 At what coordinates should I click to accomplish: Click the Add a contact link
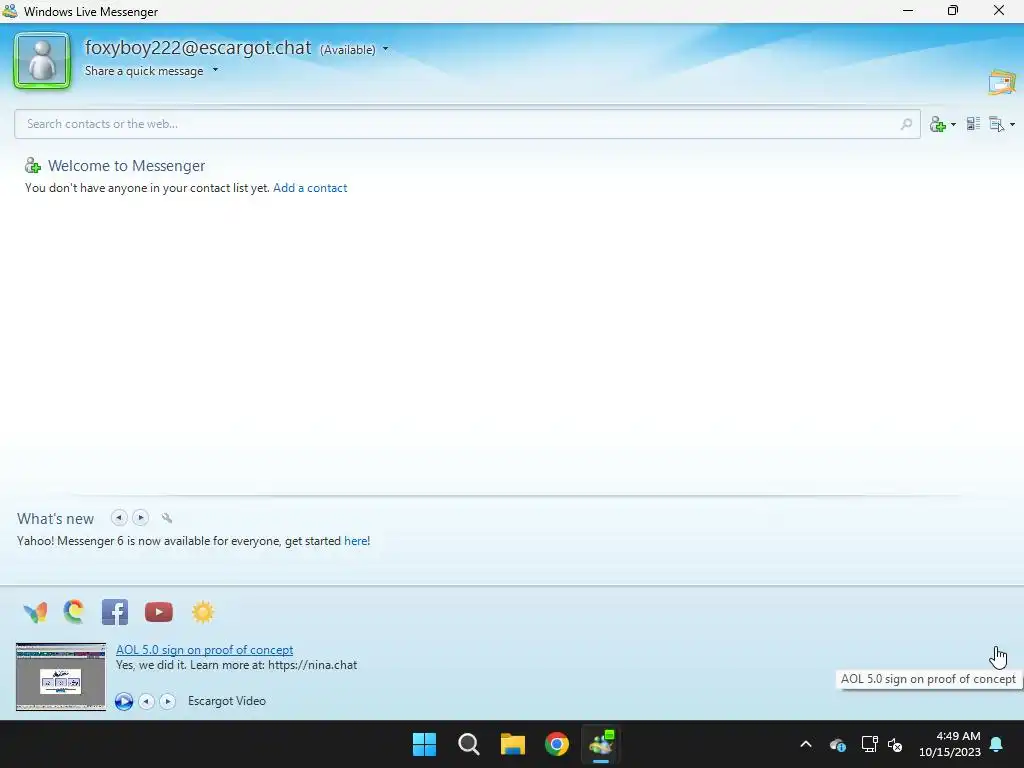coord(310,188)
